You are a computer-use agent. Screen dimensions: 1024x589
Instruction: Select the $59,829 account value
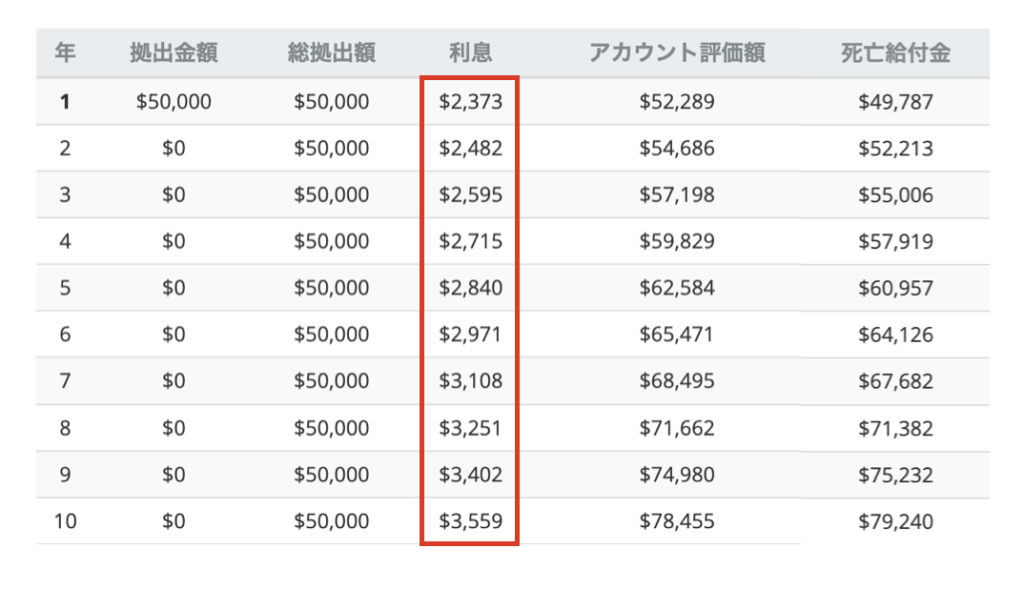tap(677, 241)
